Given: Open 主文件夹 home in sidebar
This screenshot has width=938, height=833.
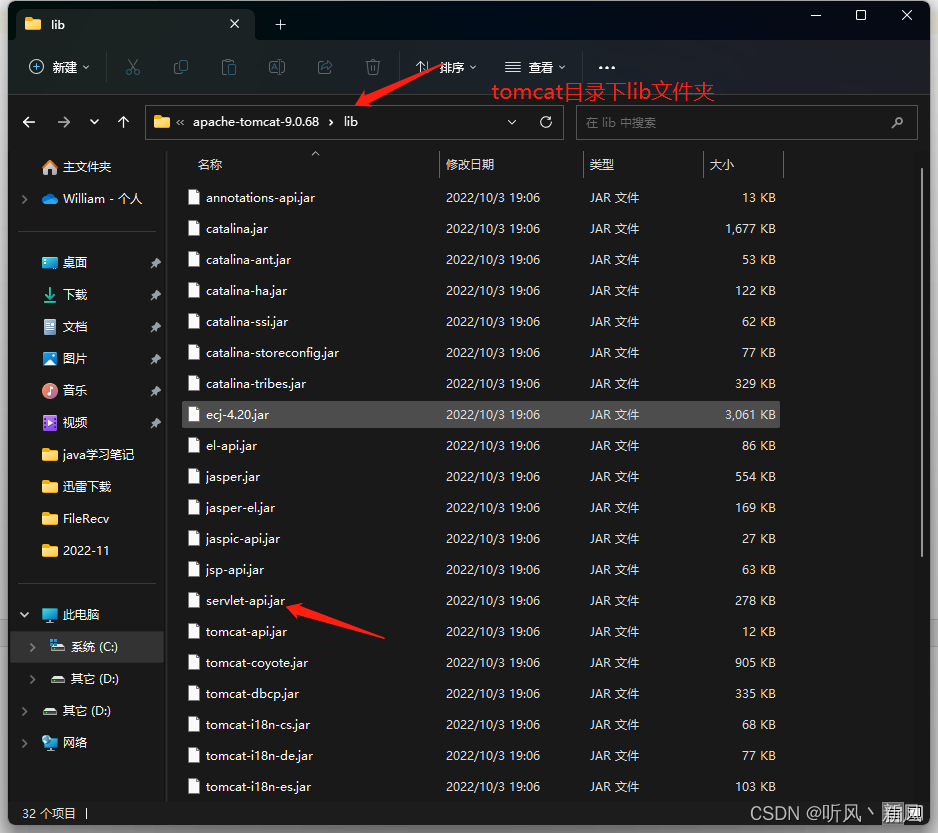Looking at the screenshot, I should tap(77, 167).
